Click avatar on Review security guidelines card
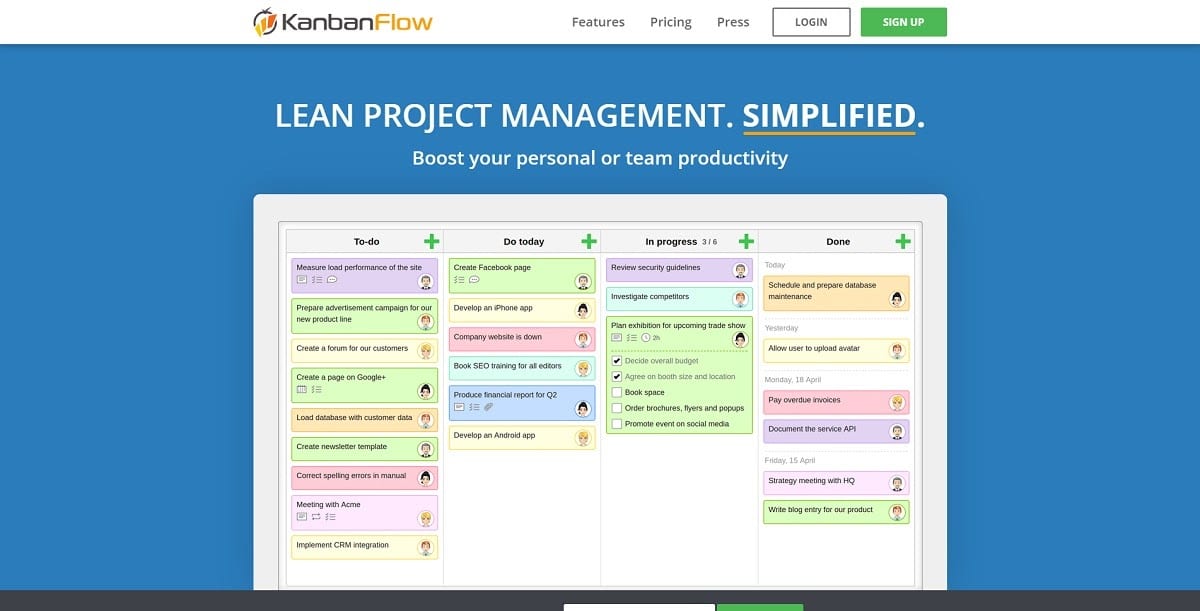 (740, 270)
